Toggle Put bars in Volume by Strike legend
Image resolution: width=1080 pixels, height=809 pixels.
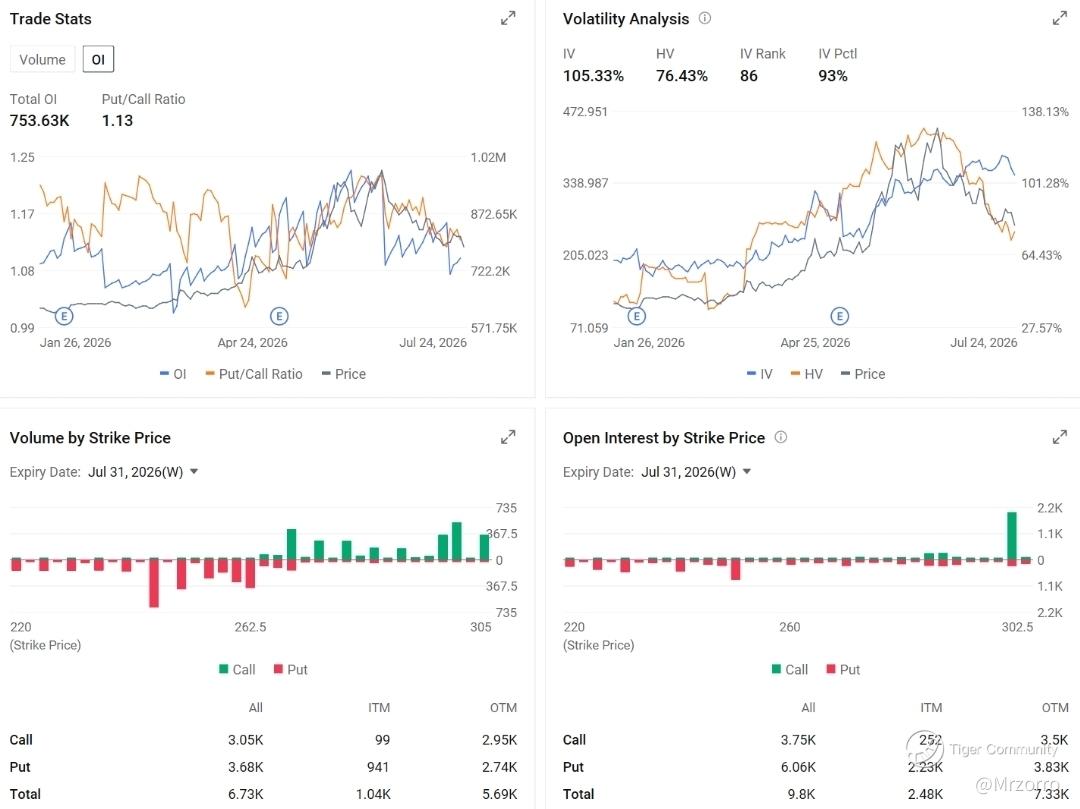point(291,669)
